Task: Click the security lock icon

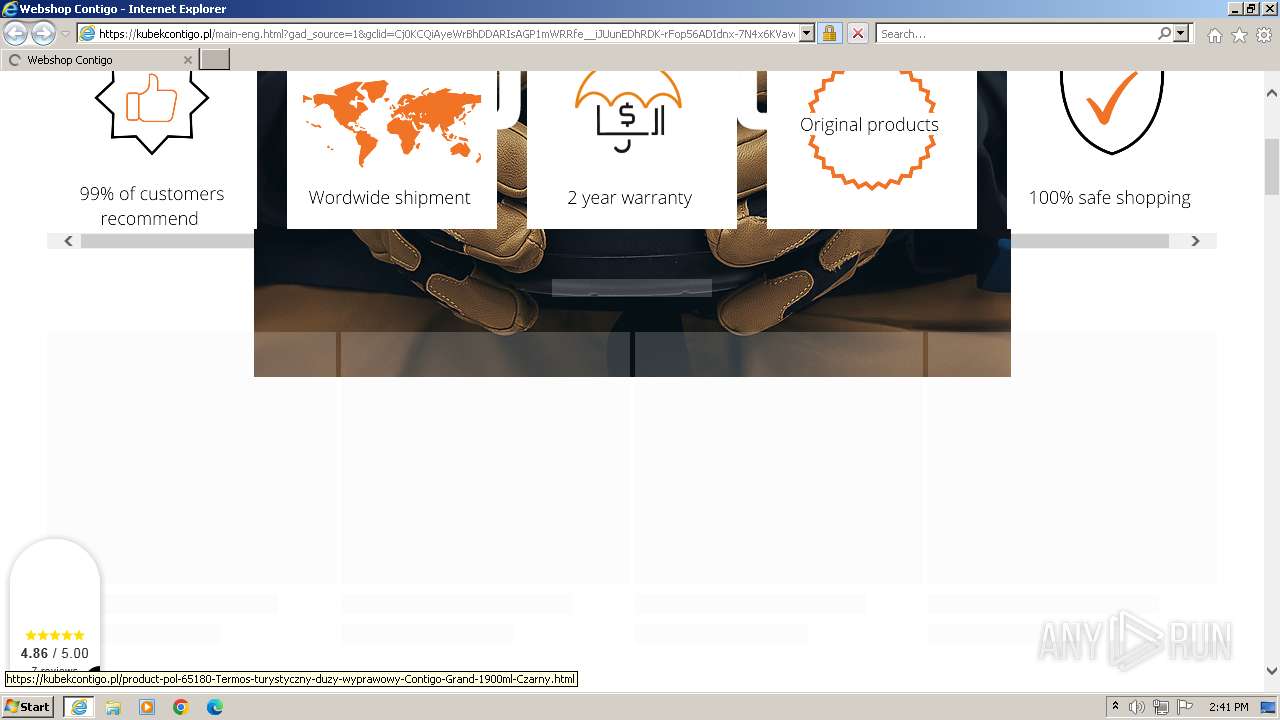Action: 829,34
